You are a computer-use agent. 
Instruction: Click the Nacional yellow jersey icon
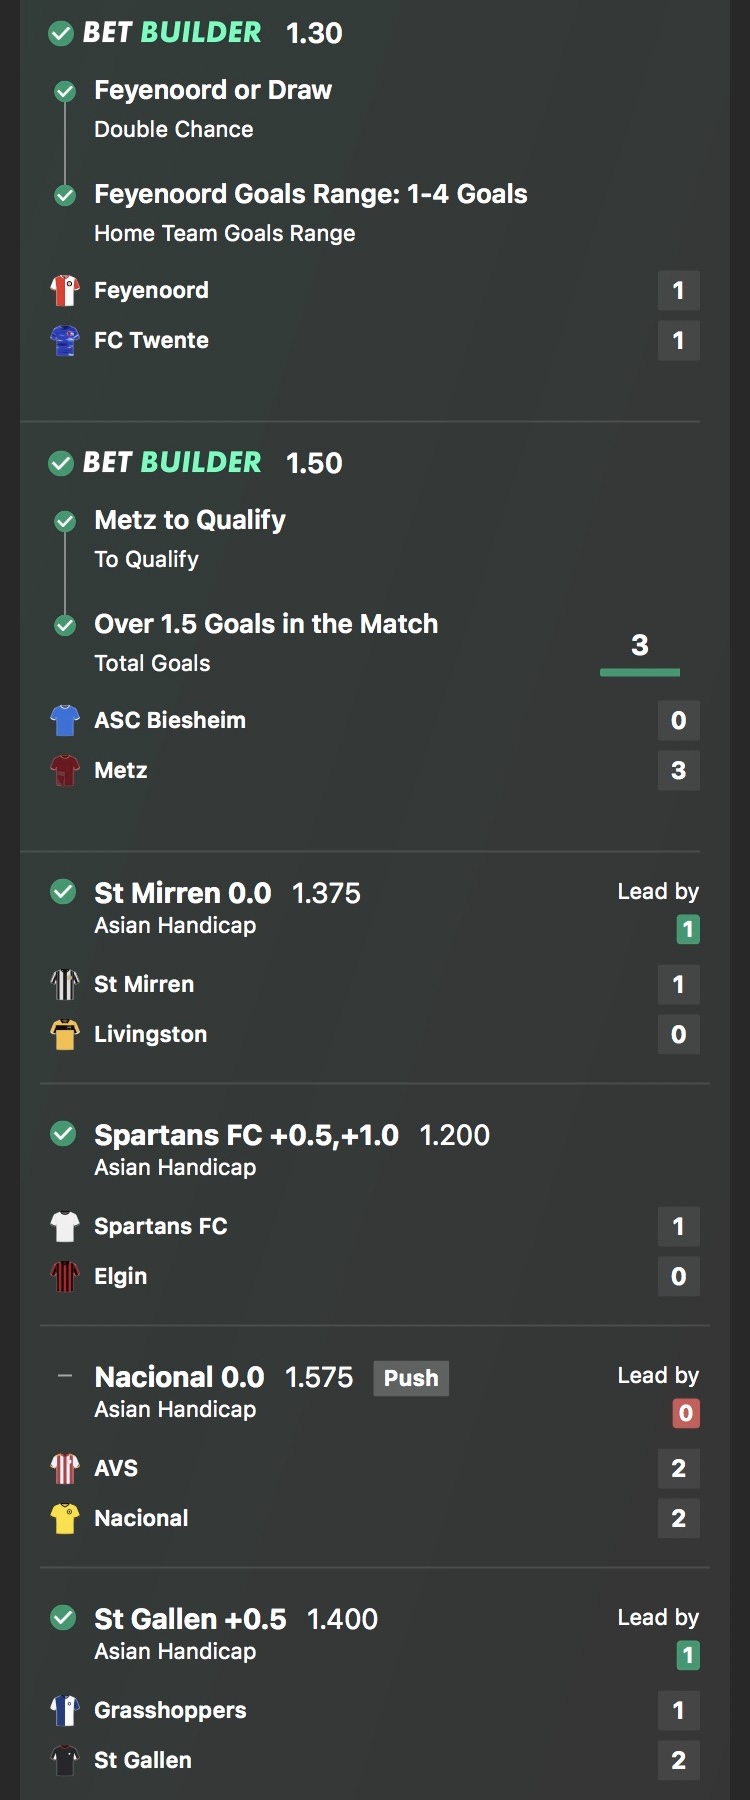65,1519
